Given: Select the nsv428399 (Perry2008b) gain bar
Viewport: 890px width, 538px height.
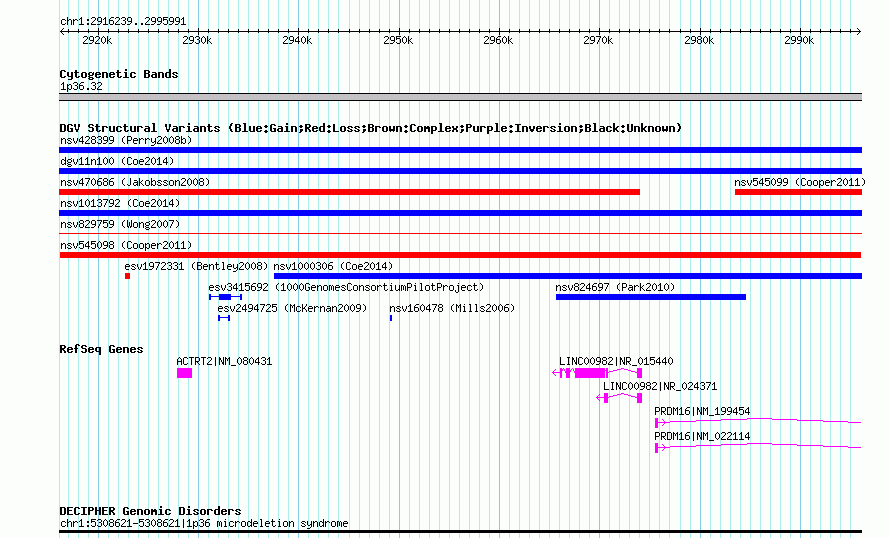Looking at the screenshot, I should pos(460,150).
